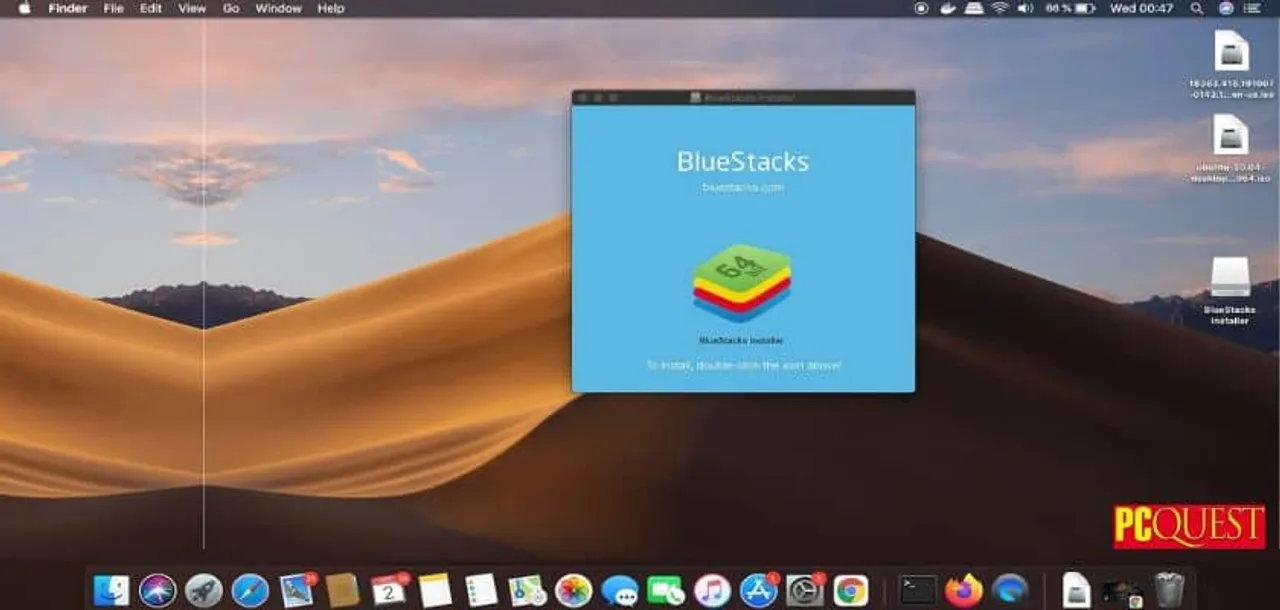Viewport: 1280px width, 610px height.
Task: Click the volume icon in menu bar
Action: click(x=1026, y=8)
